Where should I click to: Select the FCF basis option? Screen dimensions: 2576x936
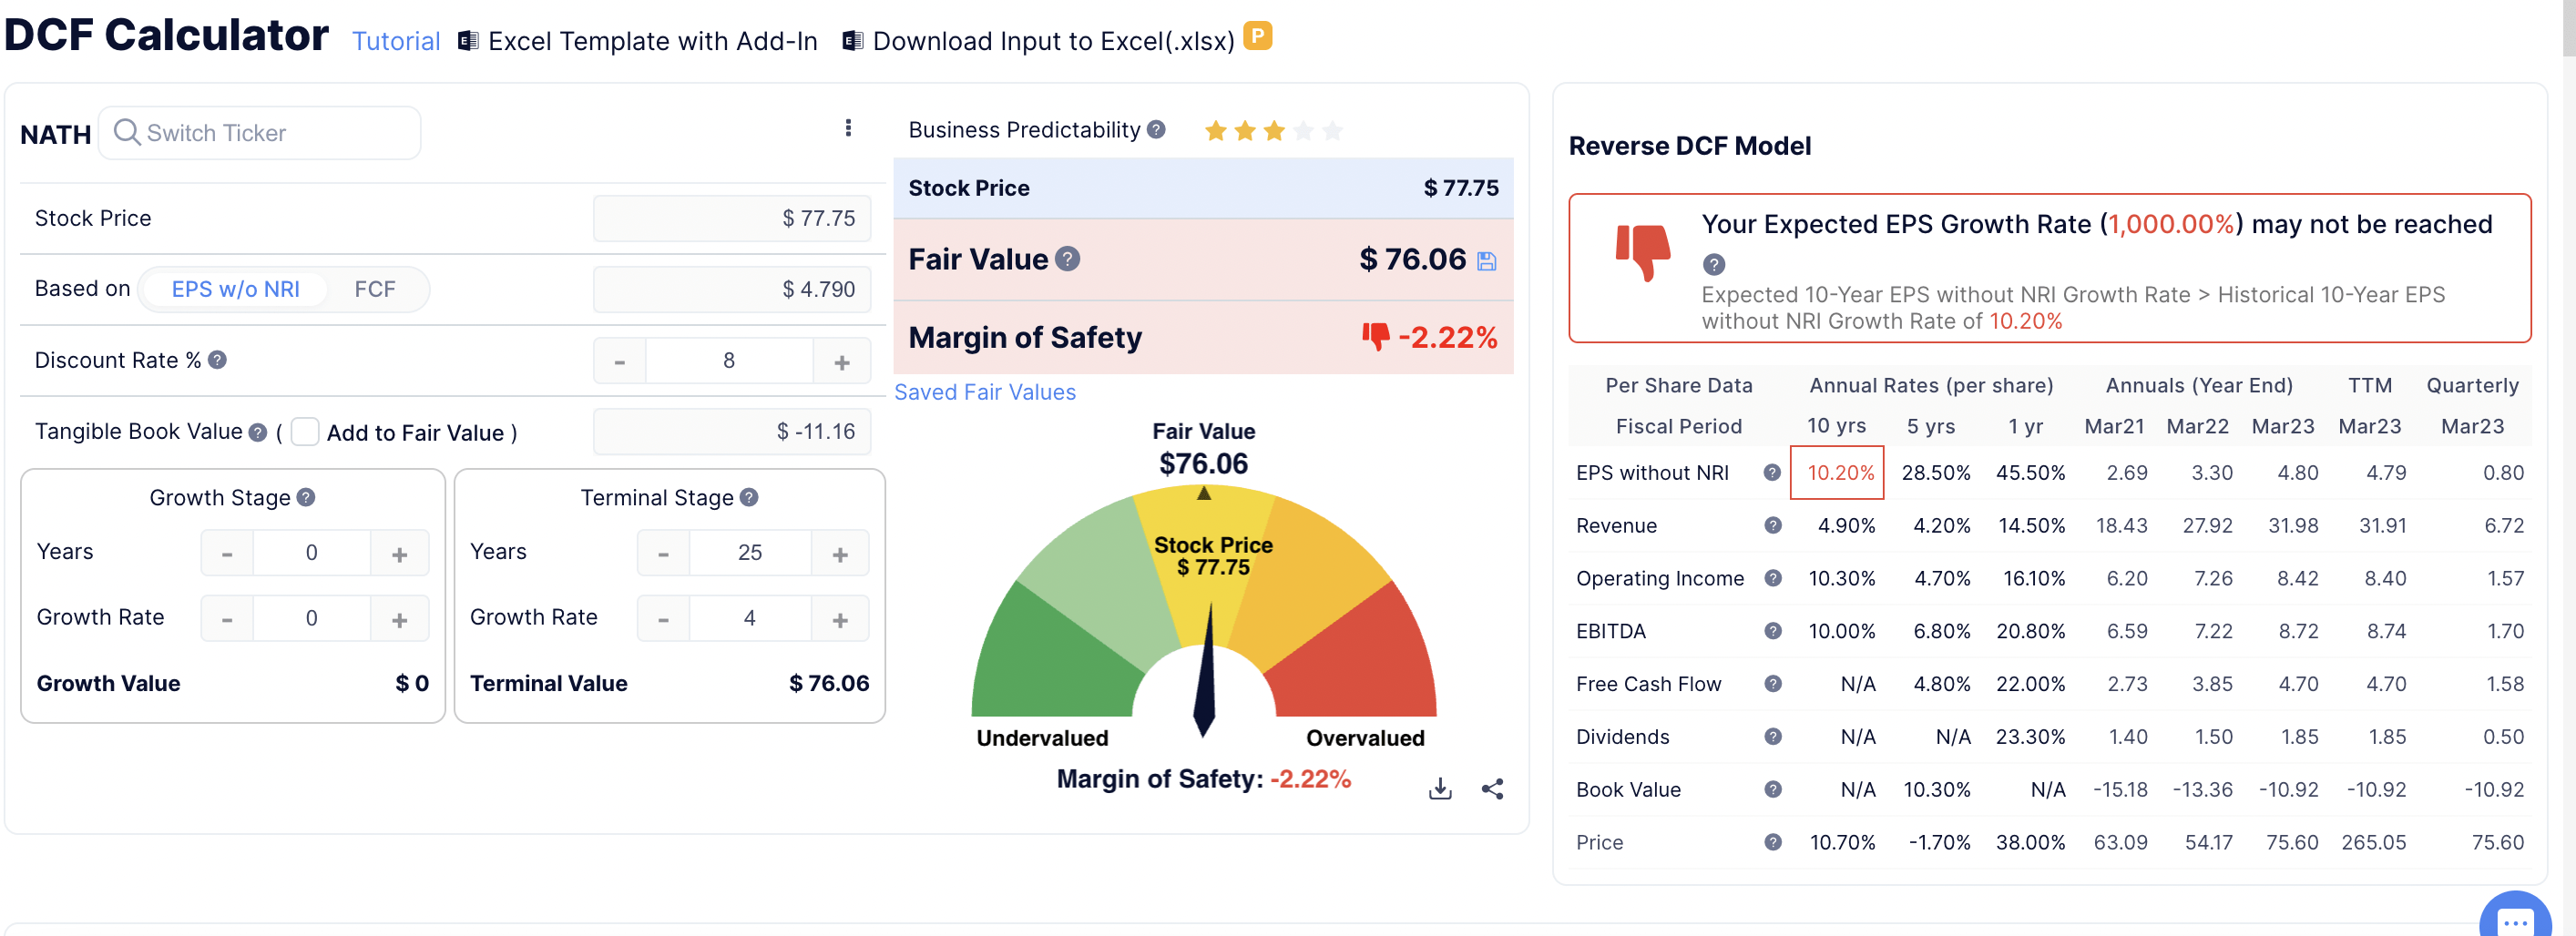click(374, 289)
